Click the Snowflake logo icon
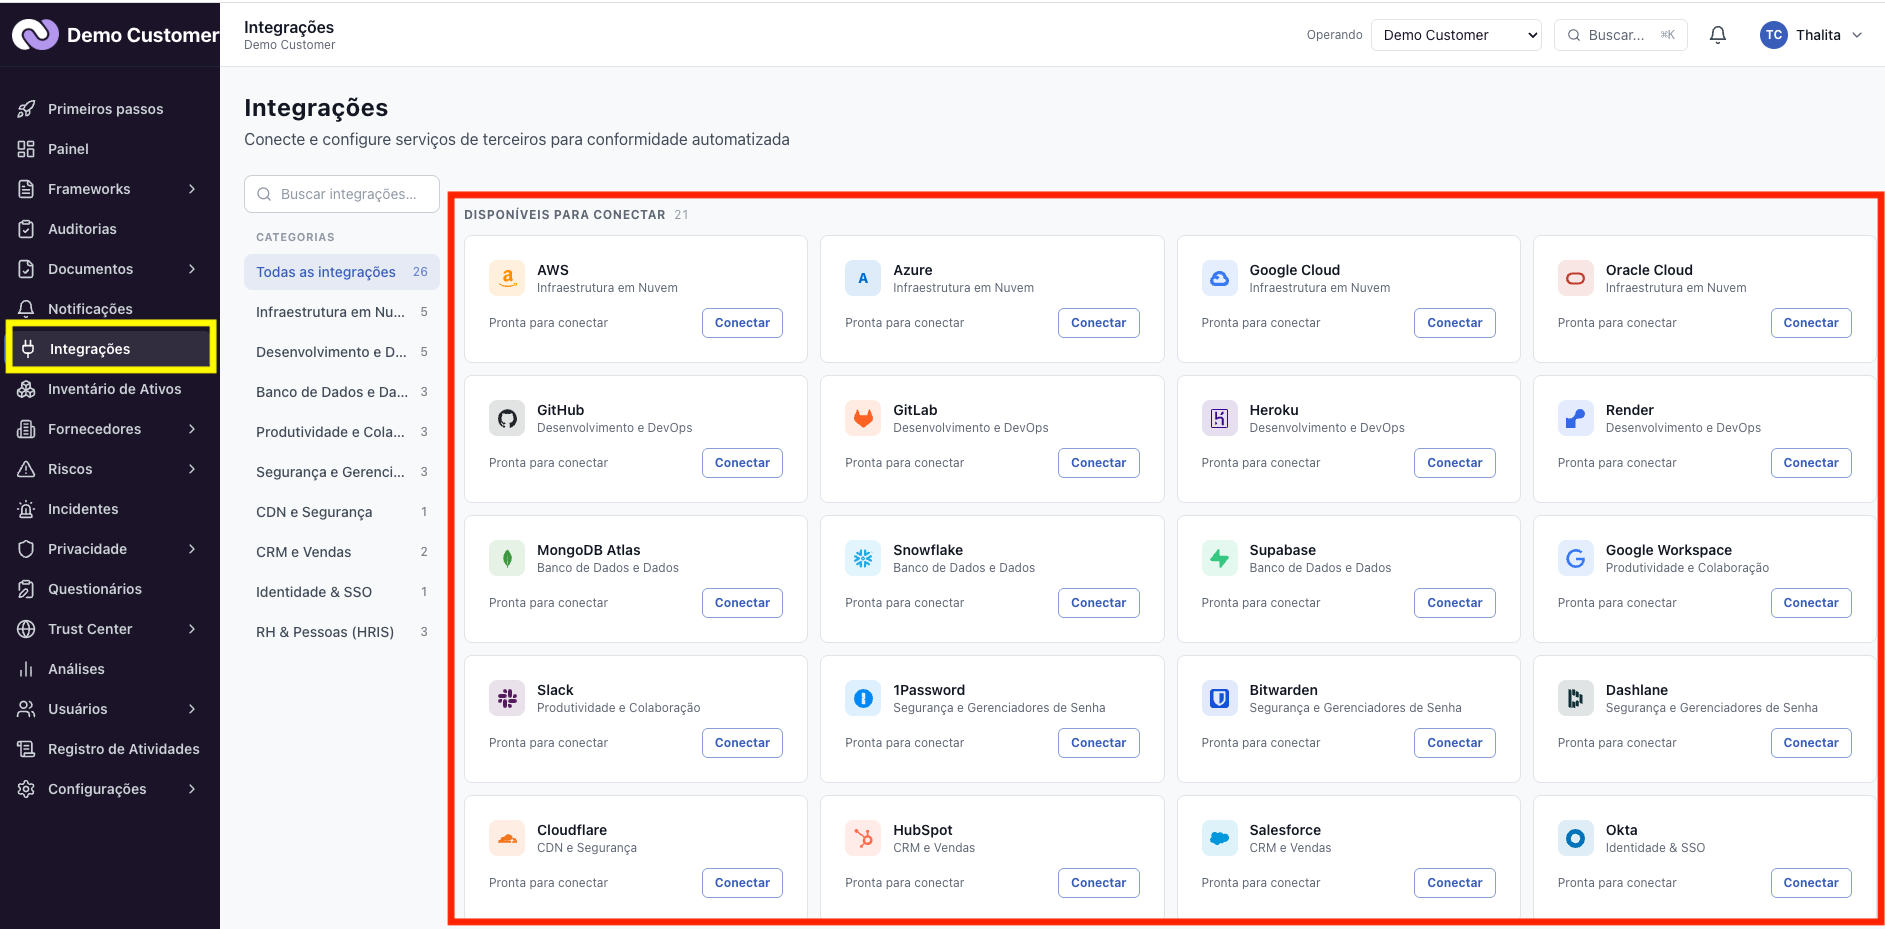 863,558
